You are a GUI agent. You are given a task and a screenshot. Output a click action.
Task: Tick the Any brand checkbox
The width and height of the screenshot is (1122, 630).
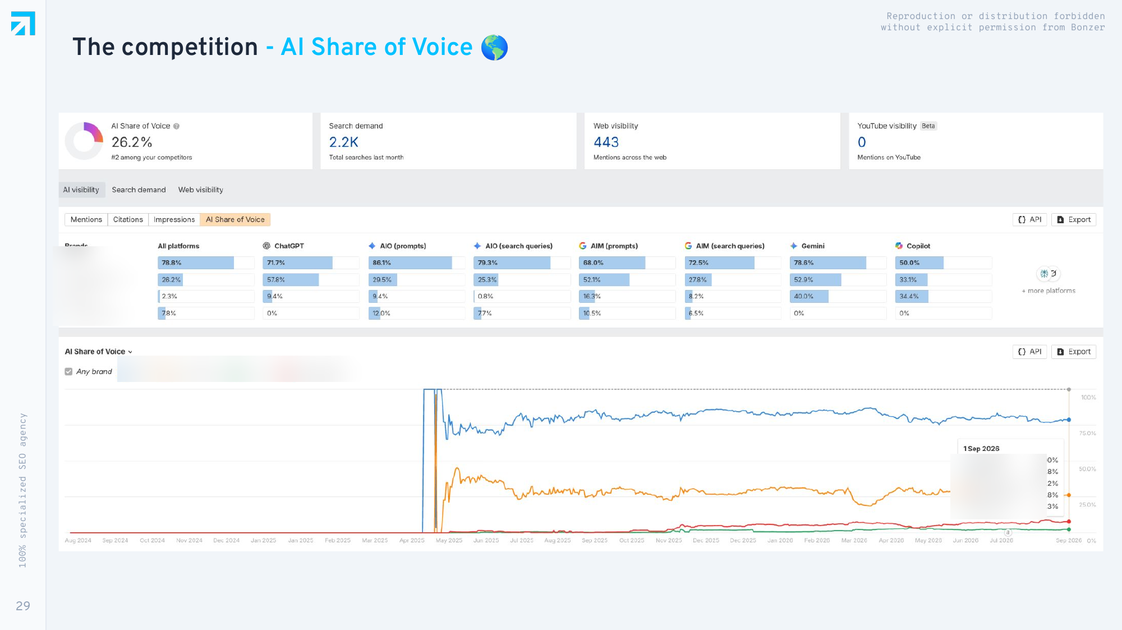pyautogui.click(x=69, y=372)
